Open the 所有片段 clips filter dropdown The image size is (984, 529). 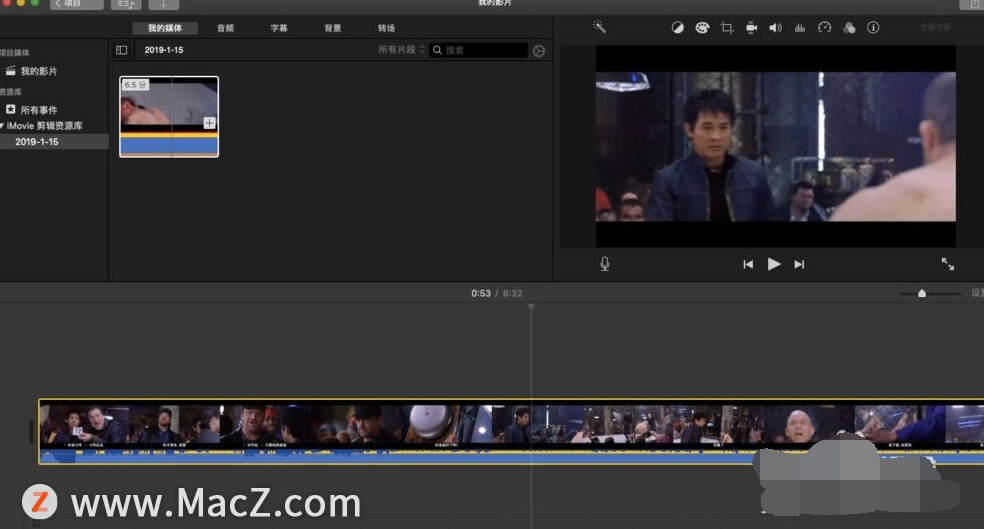coord(402,50)
